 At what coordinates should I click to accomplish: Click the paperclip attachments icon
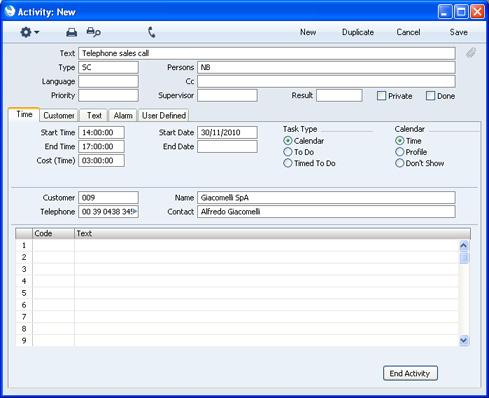coord(471,53)
